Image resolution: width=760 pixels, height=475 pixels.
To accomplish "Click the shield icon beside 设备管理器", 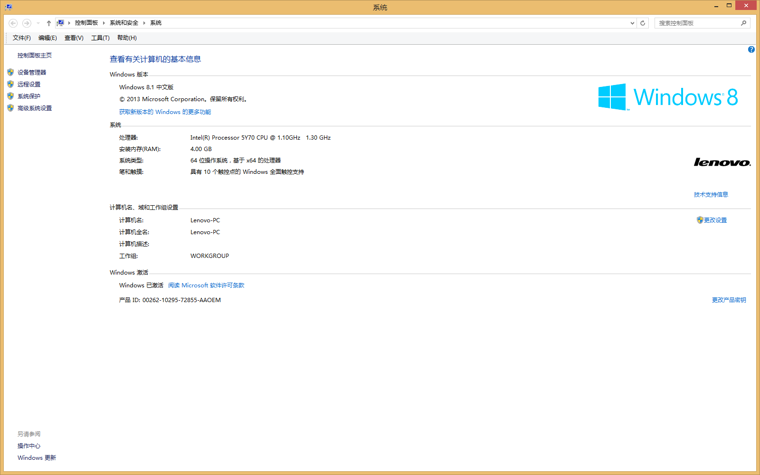I will tap(11, 72).
